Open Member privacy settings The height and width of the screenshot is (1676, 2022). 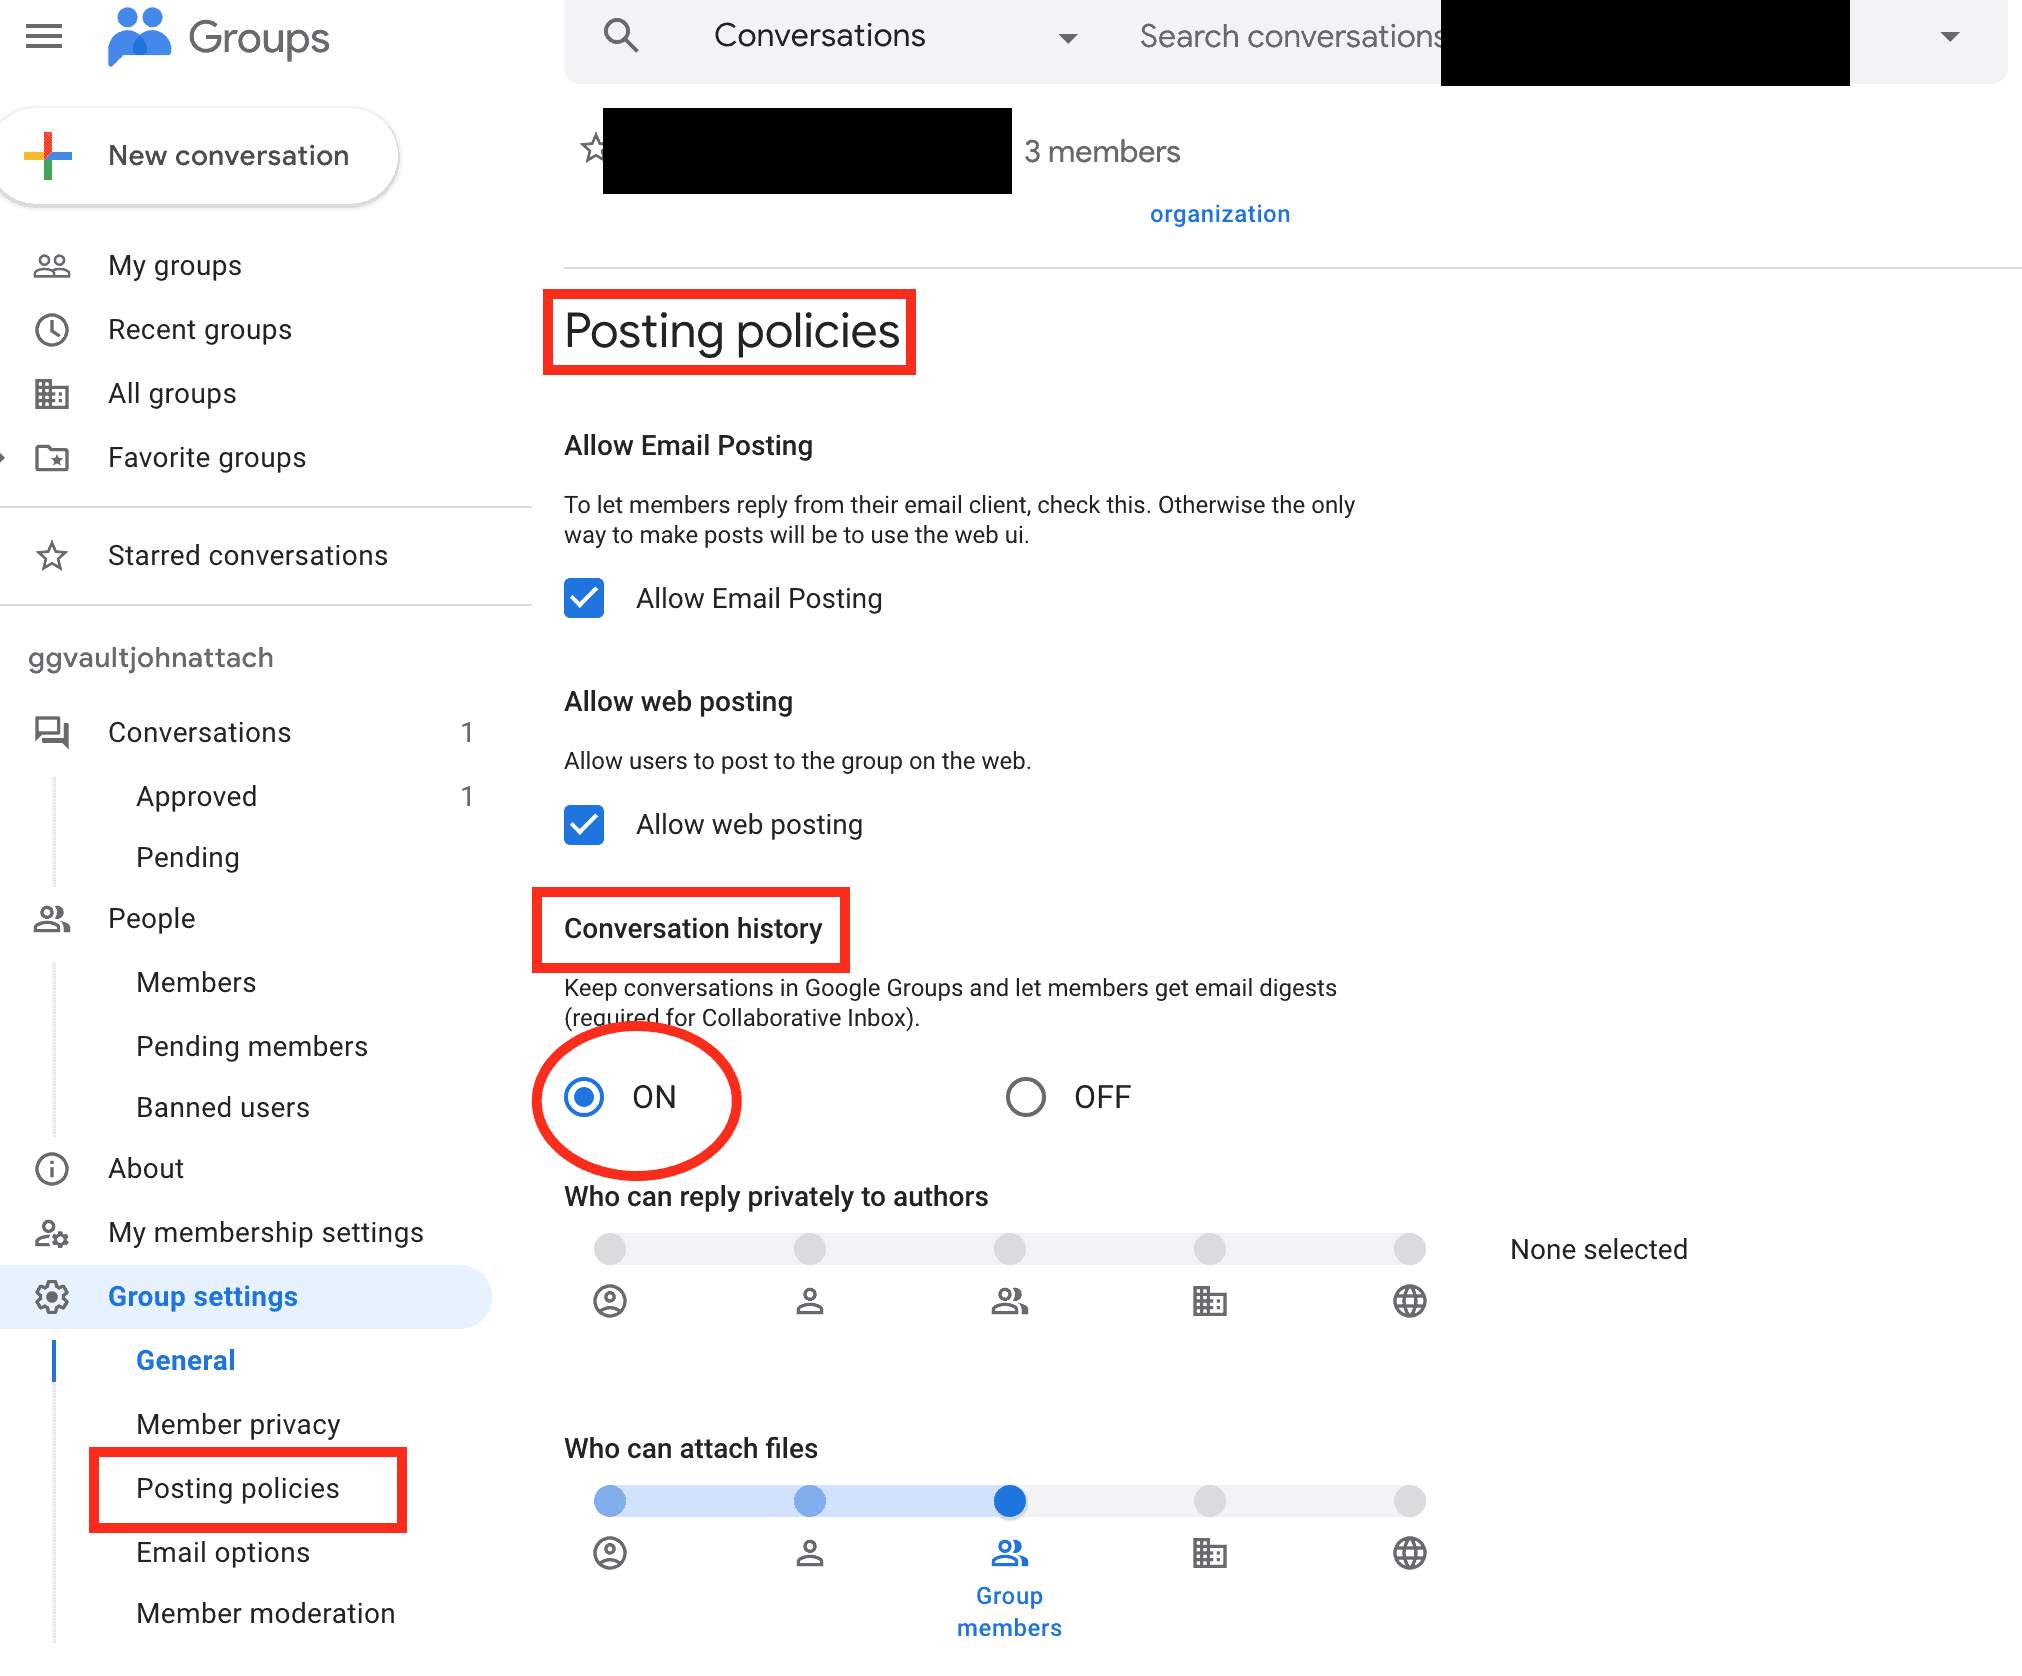[239, 1425]
